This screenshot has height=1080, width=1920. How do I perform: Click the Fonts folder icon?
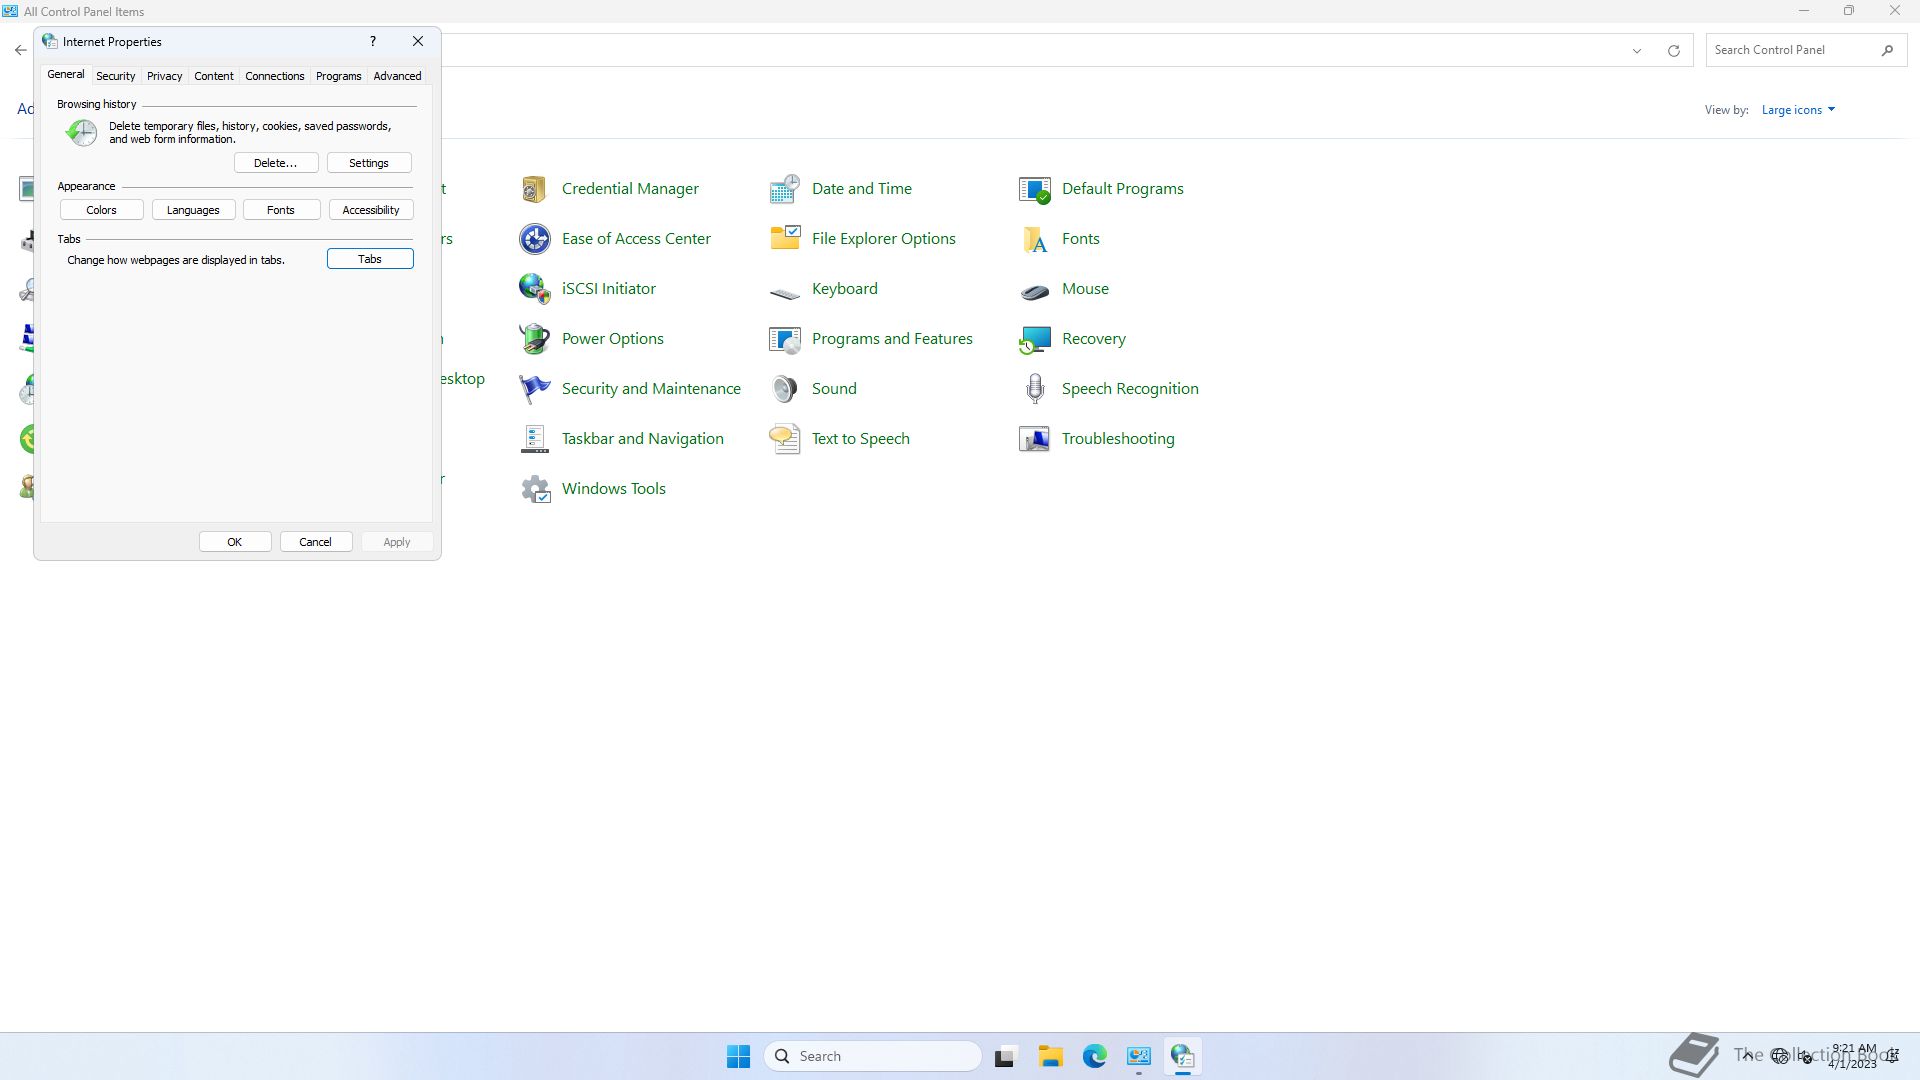click(x=1034, y=239)
